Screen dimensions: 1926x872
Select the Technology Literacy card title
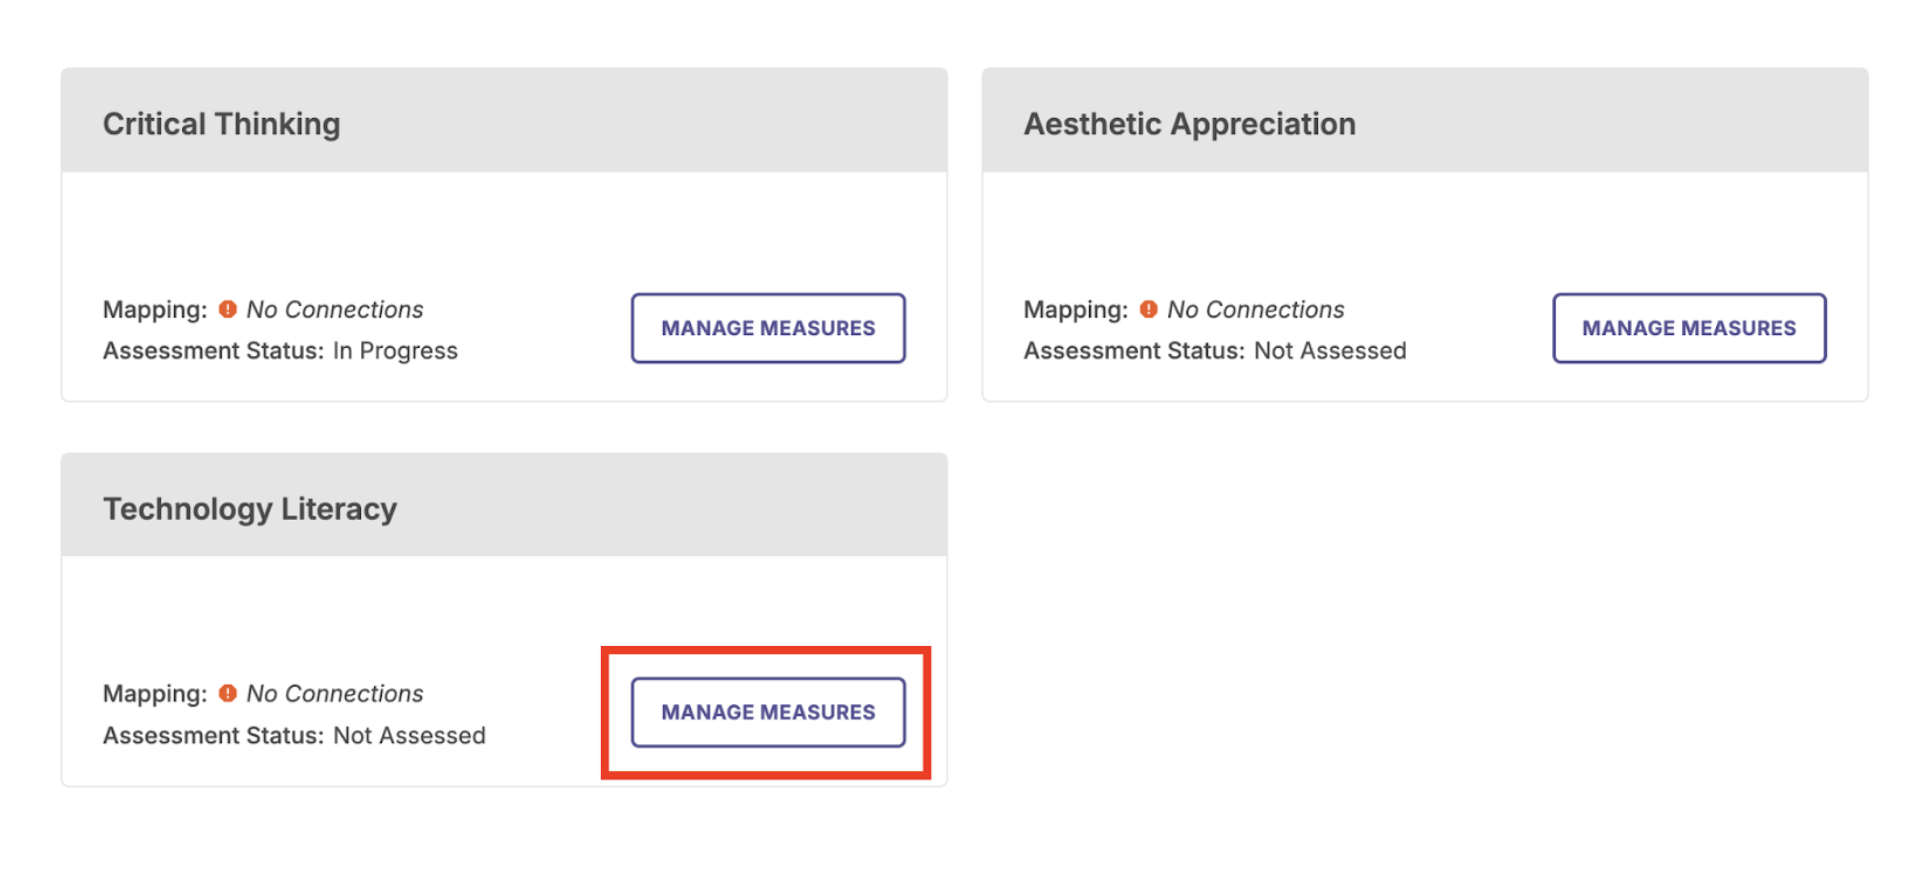[250, 509]
